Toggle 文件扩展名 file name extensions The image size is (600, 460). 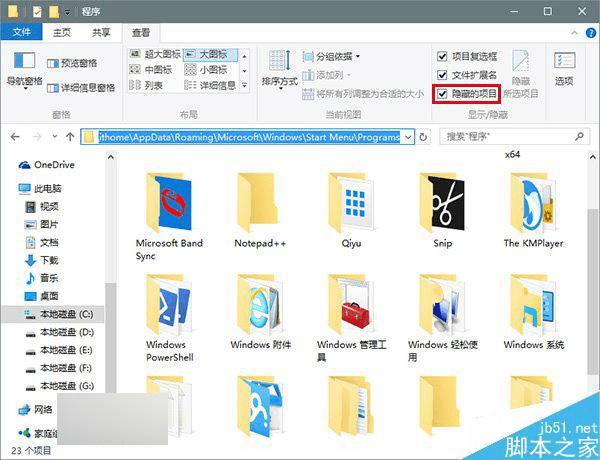(x=467, y=75)
